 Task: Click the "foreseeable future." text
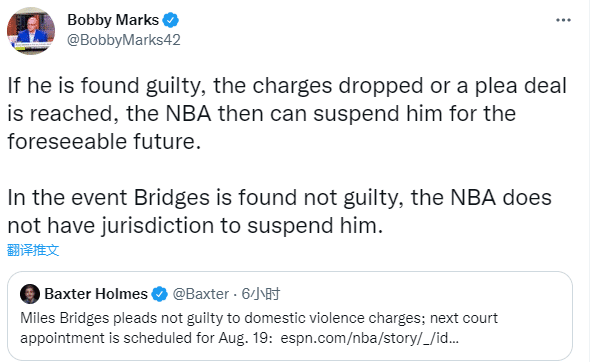(104, 141)
